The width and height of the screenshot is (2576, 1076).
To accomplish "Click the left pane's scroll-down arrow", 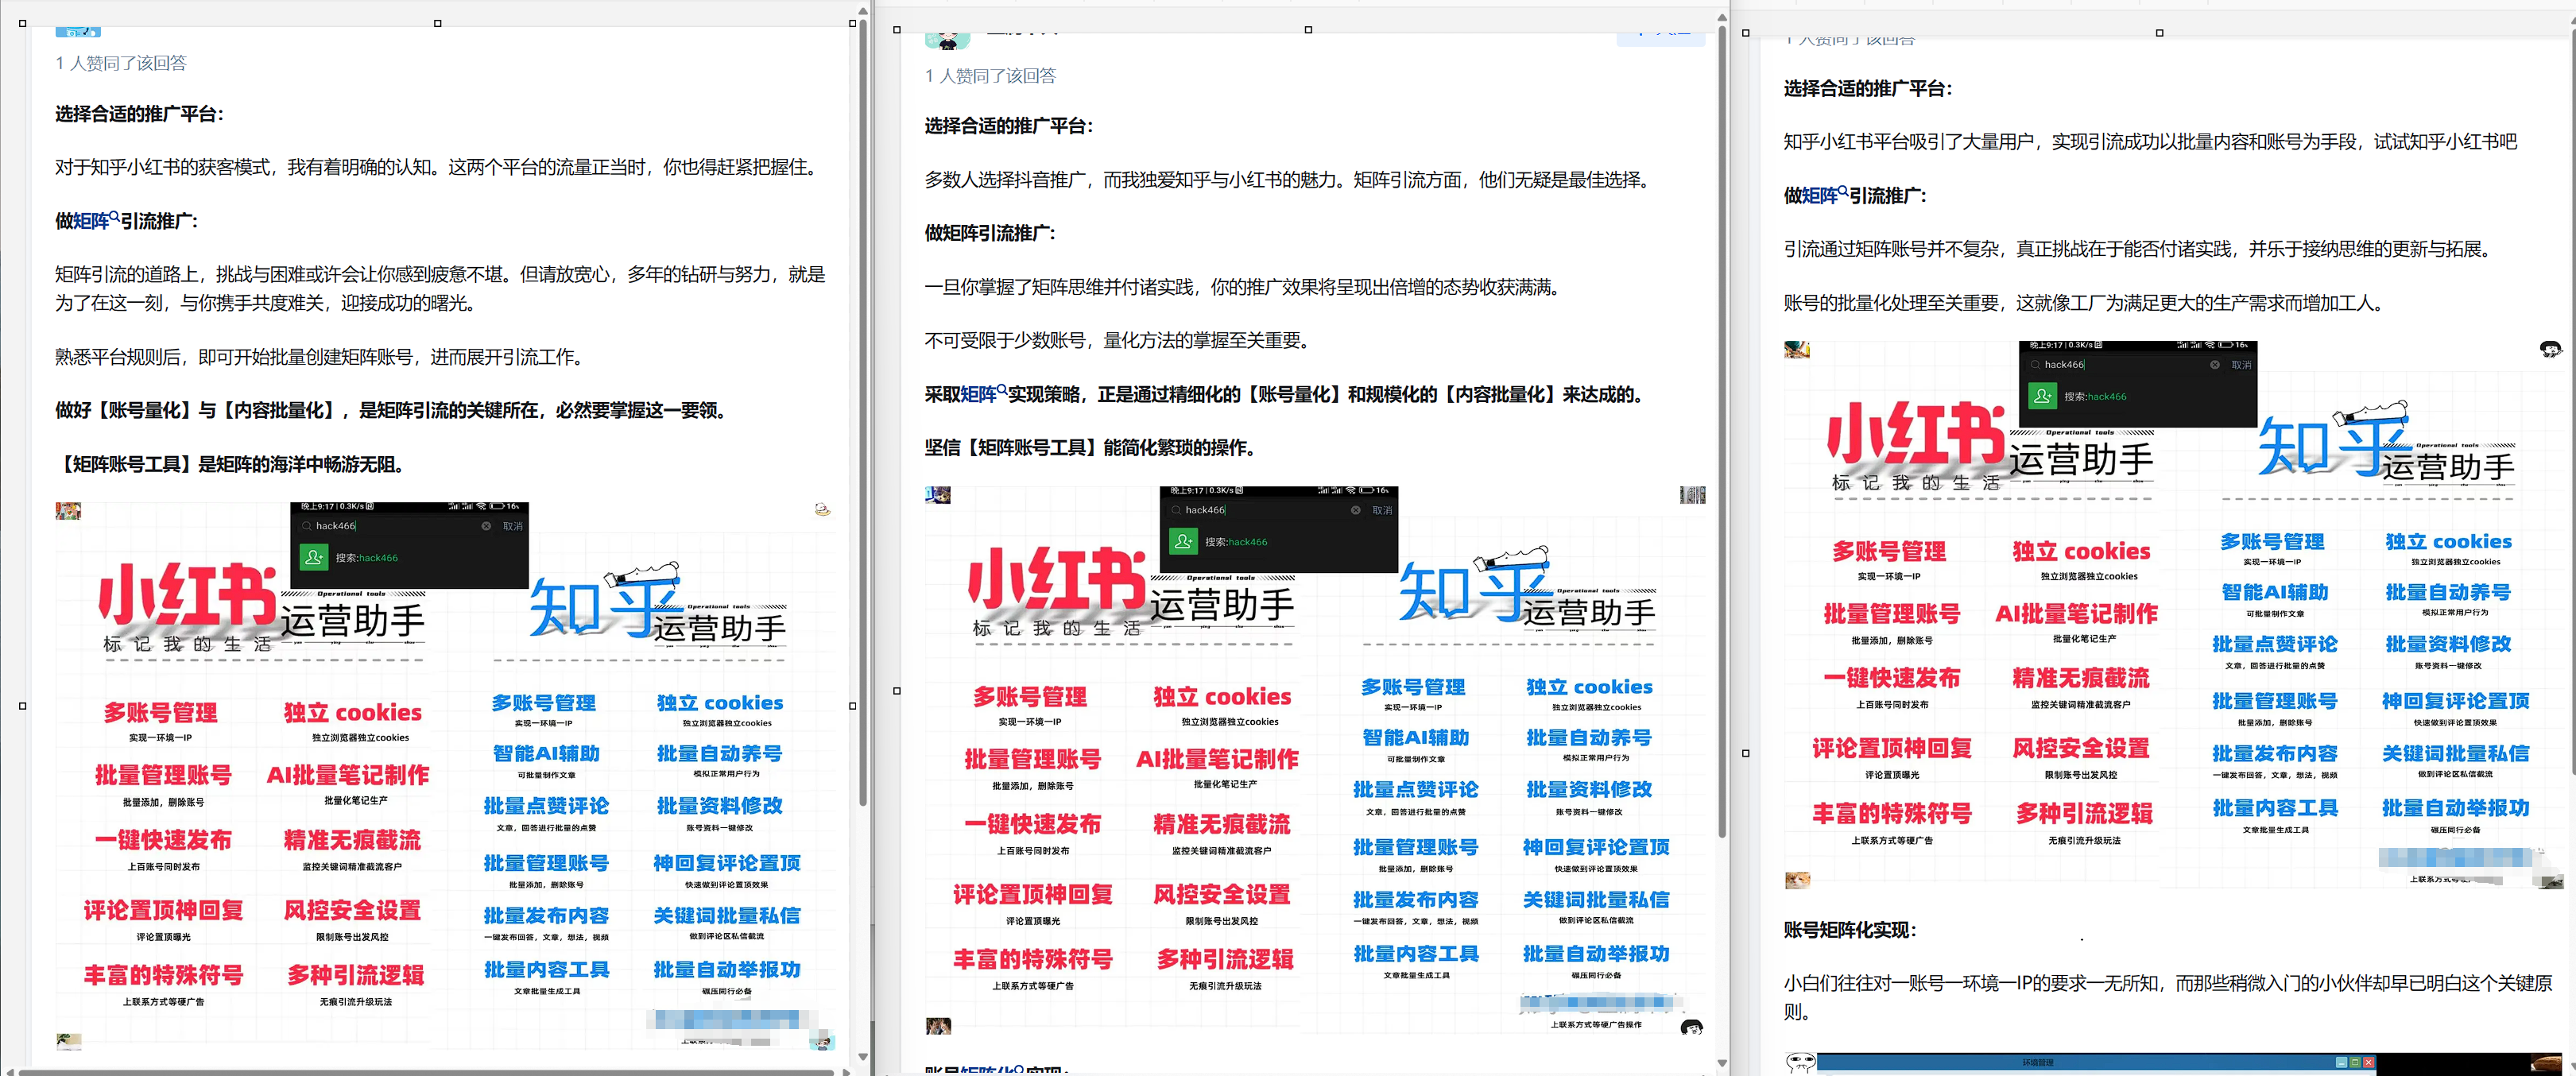I will tap(864, 1056).
